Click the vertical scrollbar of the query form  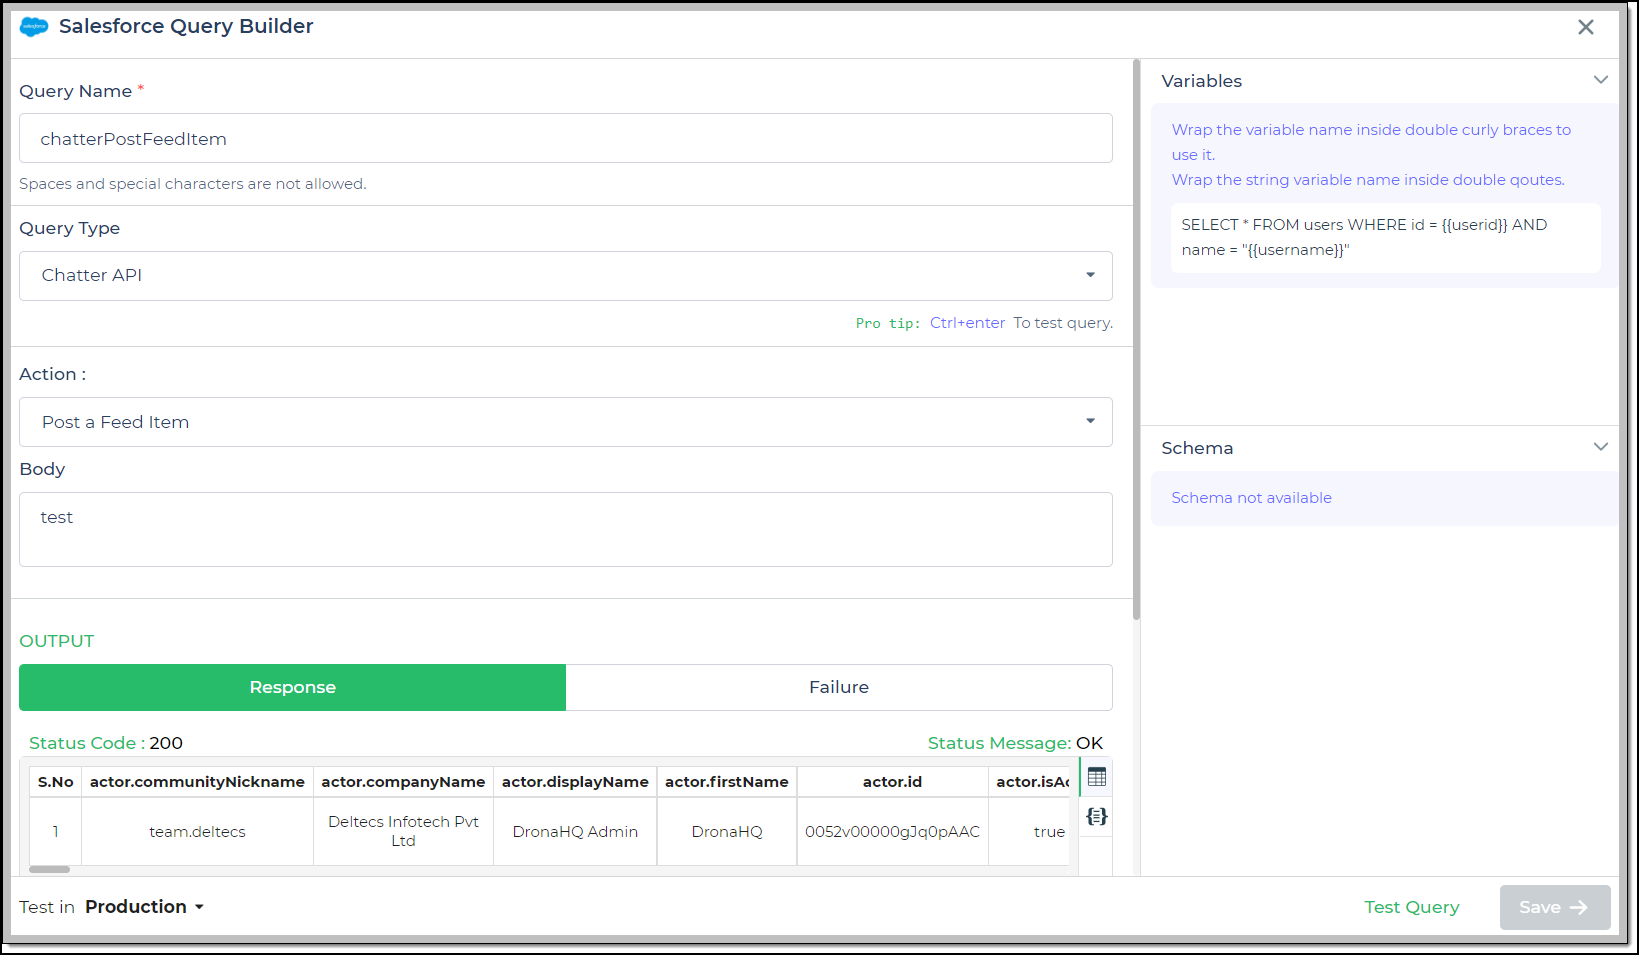[x=1136, y=340]
